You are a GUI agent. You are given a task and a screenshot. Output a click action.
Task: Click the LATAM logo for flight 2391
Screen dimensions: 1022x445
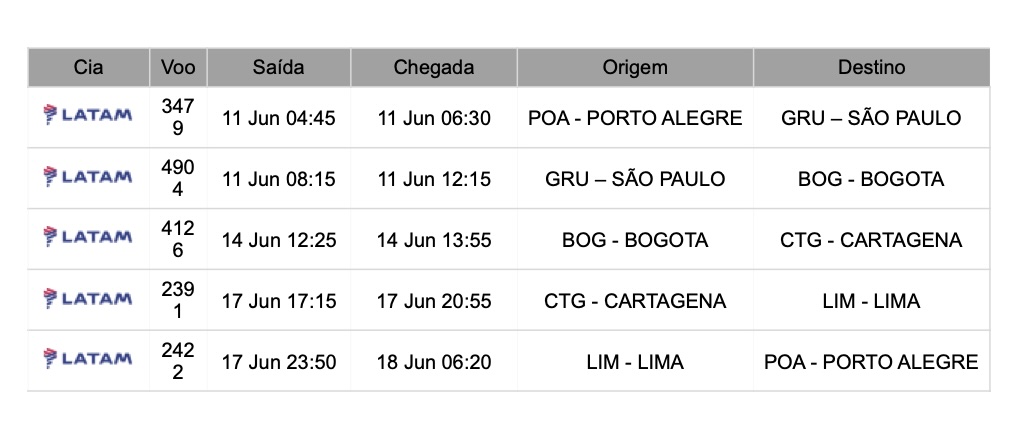pyautogui.click(x=88, y=299)
